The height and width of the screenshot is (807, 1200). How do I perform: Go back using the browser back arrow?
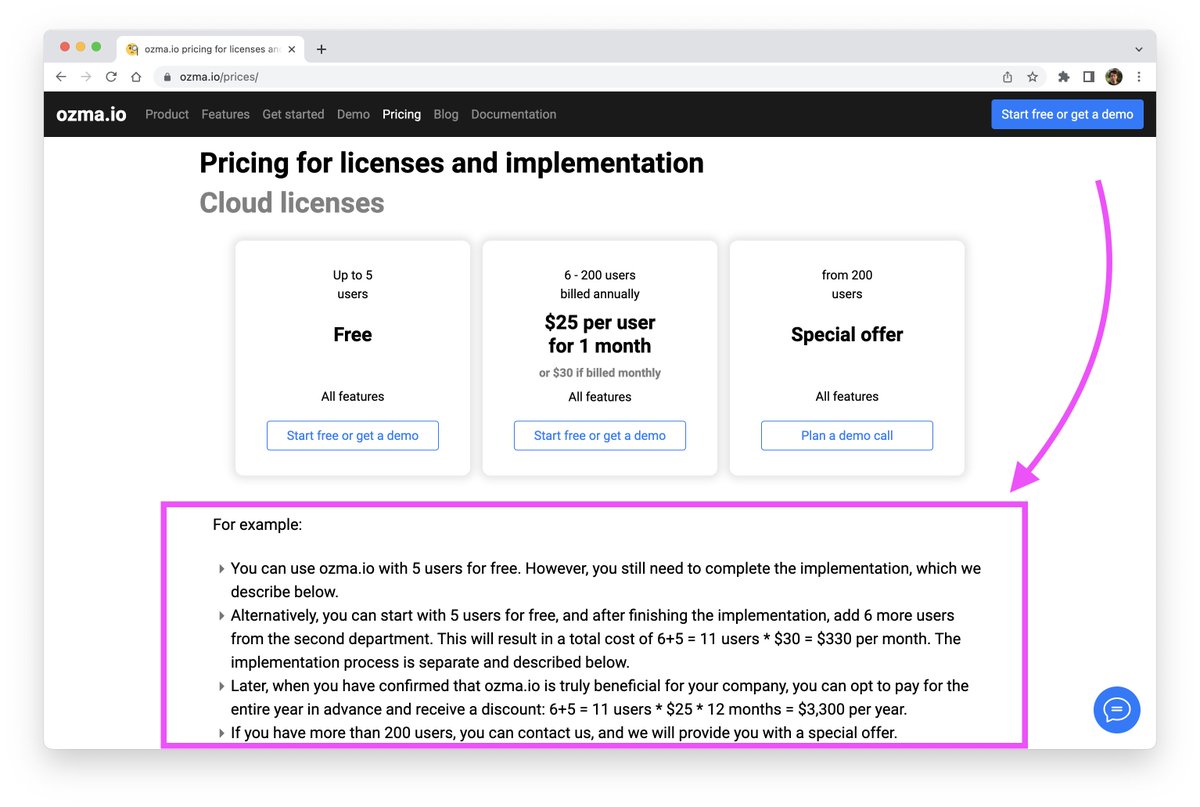[61, 77]
